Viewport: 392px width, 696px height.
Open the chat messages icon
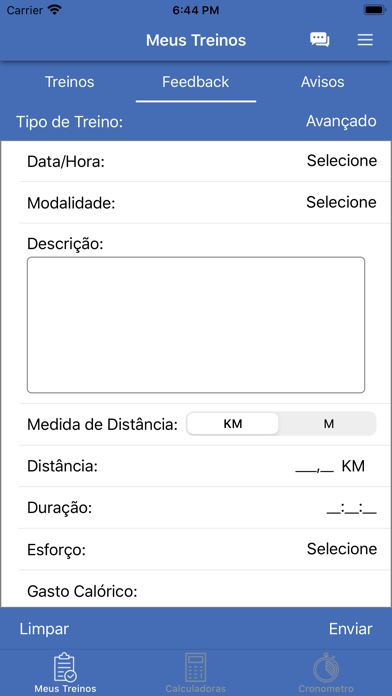tap(320, 40)
